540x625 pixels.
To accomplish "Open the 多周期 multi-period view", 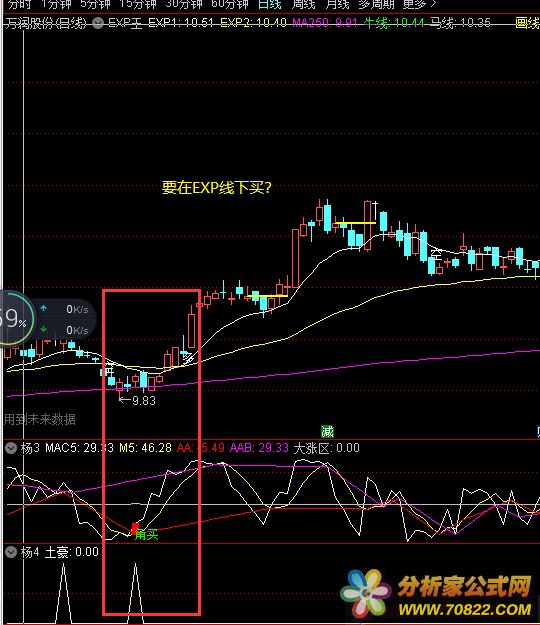I will (376, 4).
